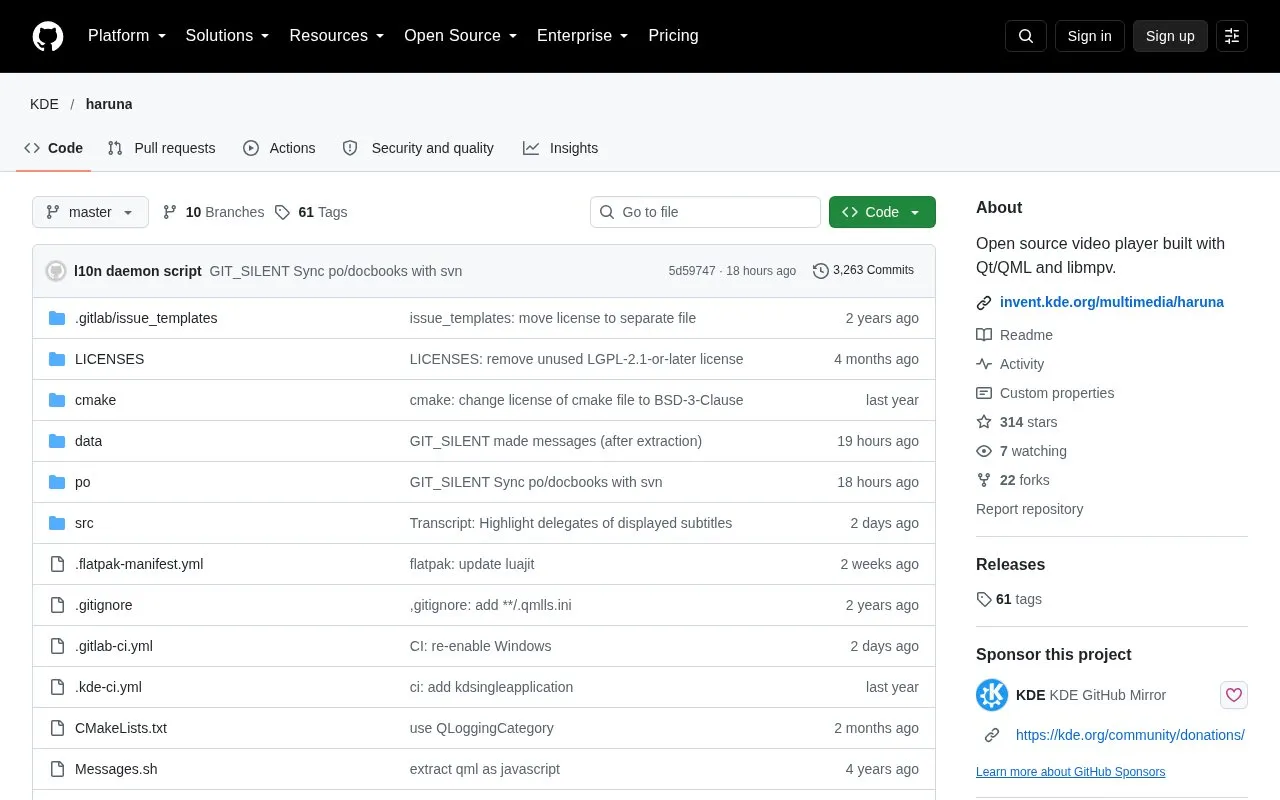Open the kde.org community donations link
This screenshot has width=1280, height=800.
click(x=1130, y=735)
